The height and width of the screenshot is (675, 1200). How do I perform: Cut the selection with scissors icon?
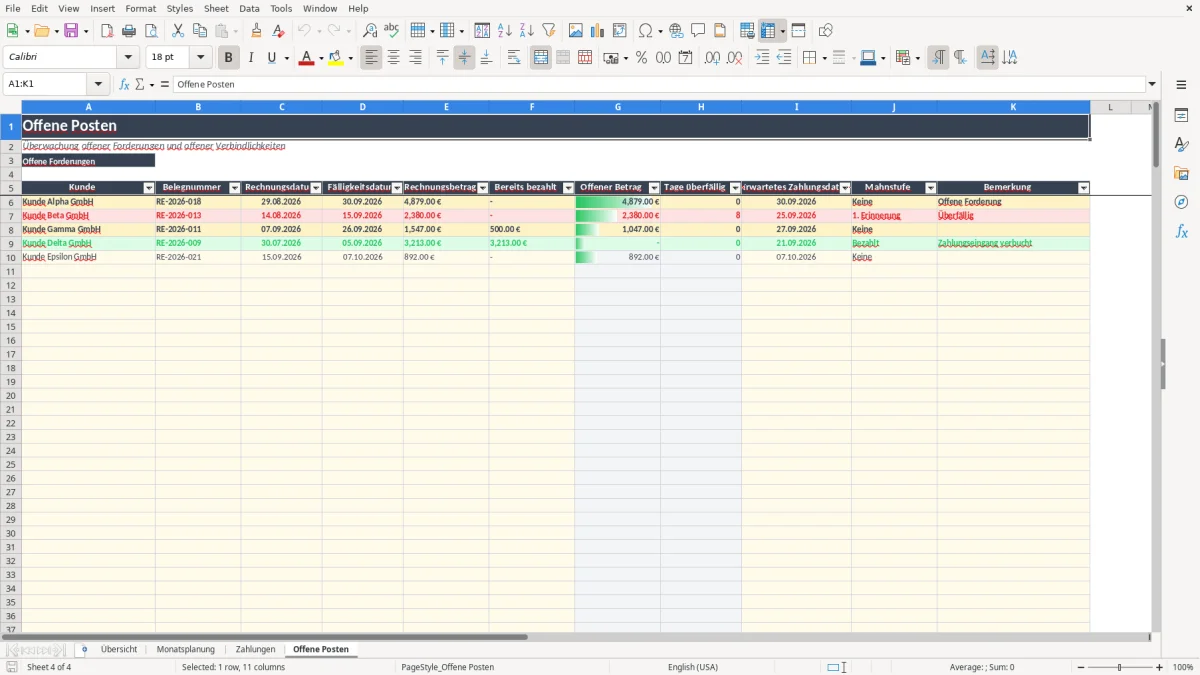[177, 31]
